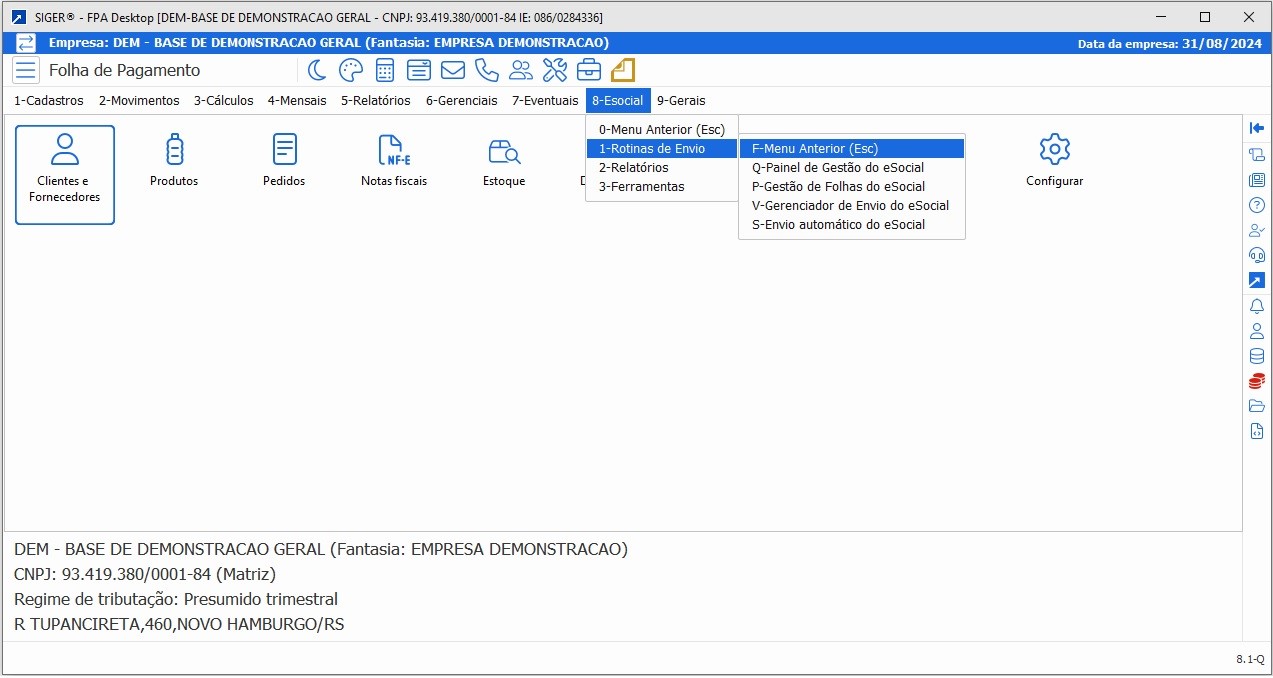The image size is (1273, 678).
Task: Open Clientes e Fornecedores shortcut
Action: pos(65,174)
